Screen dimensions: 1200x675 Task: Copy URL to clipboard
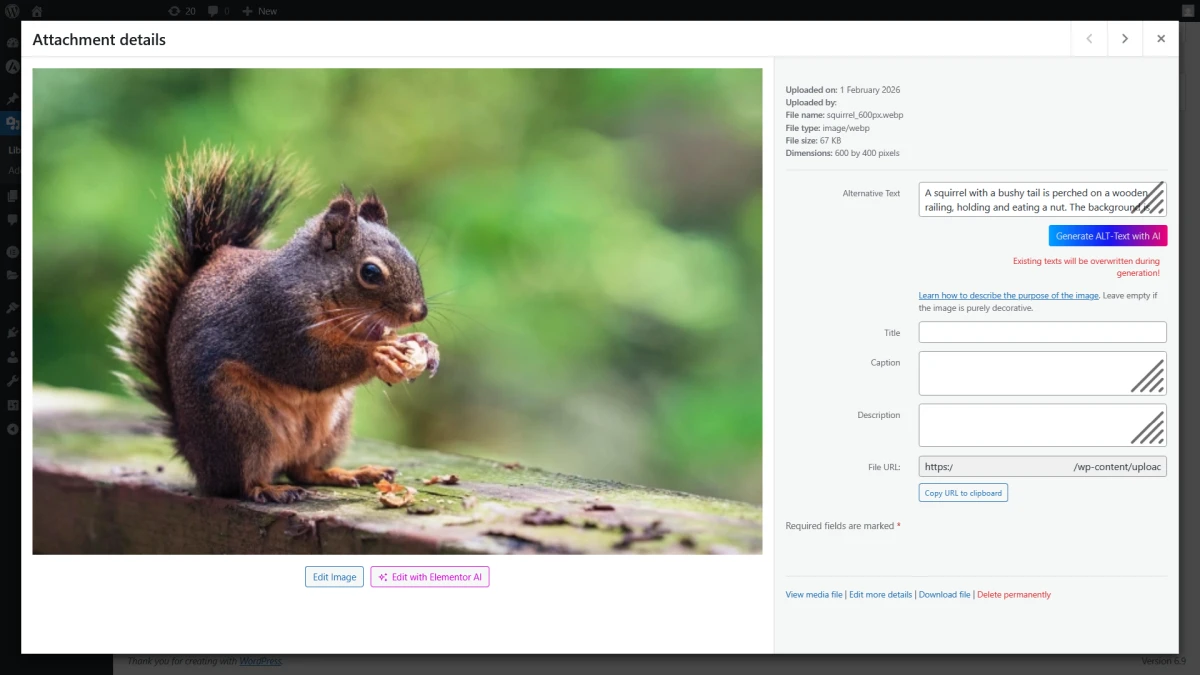pyautogui.click(x=963, y=493)
